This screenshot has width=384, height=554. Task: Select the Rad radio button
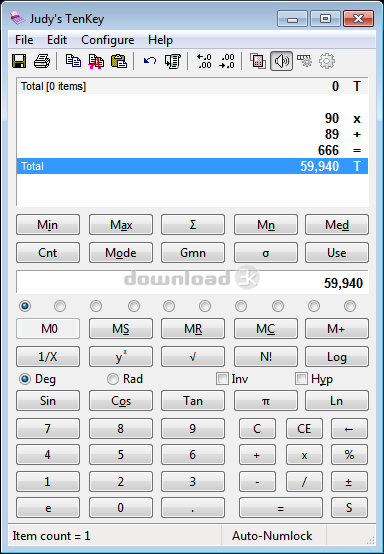click(113, 379)
